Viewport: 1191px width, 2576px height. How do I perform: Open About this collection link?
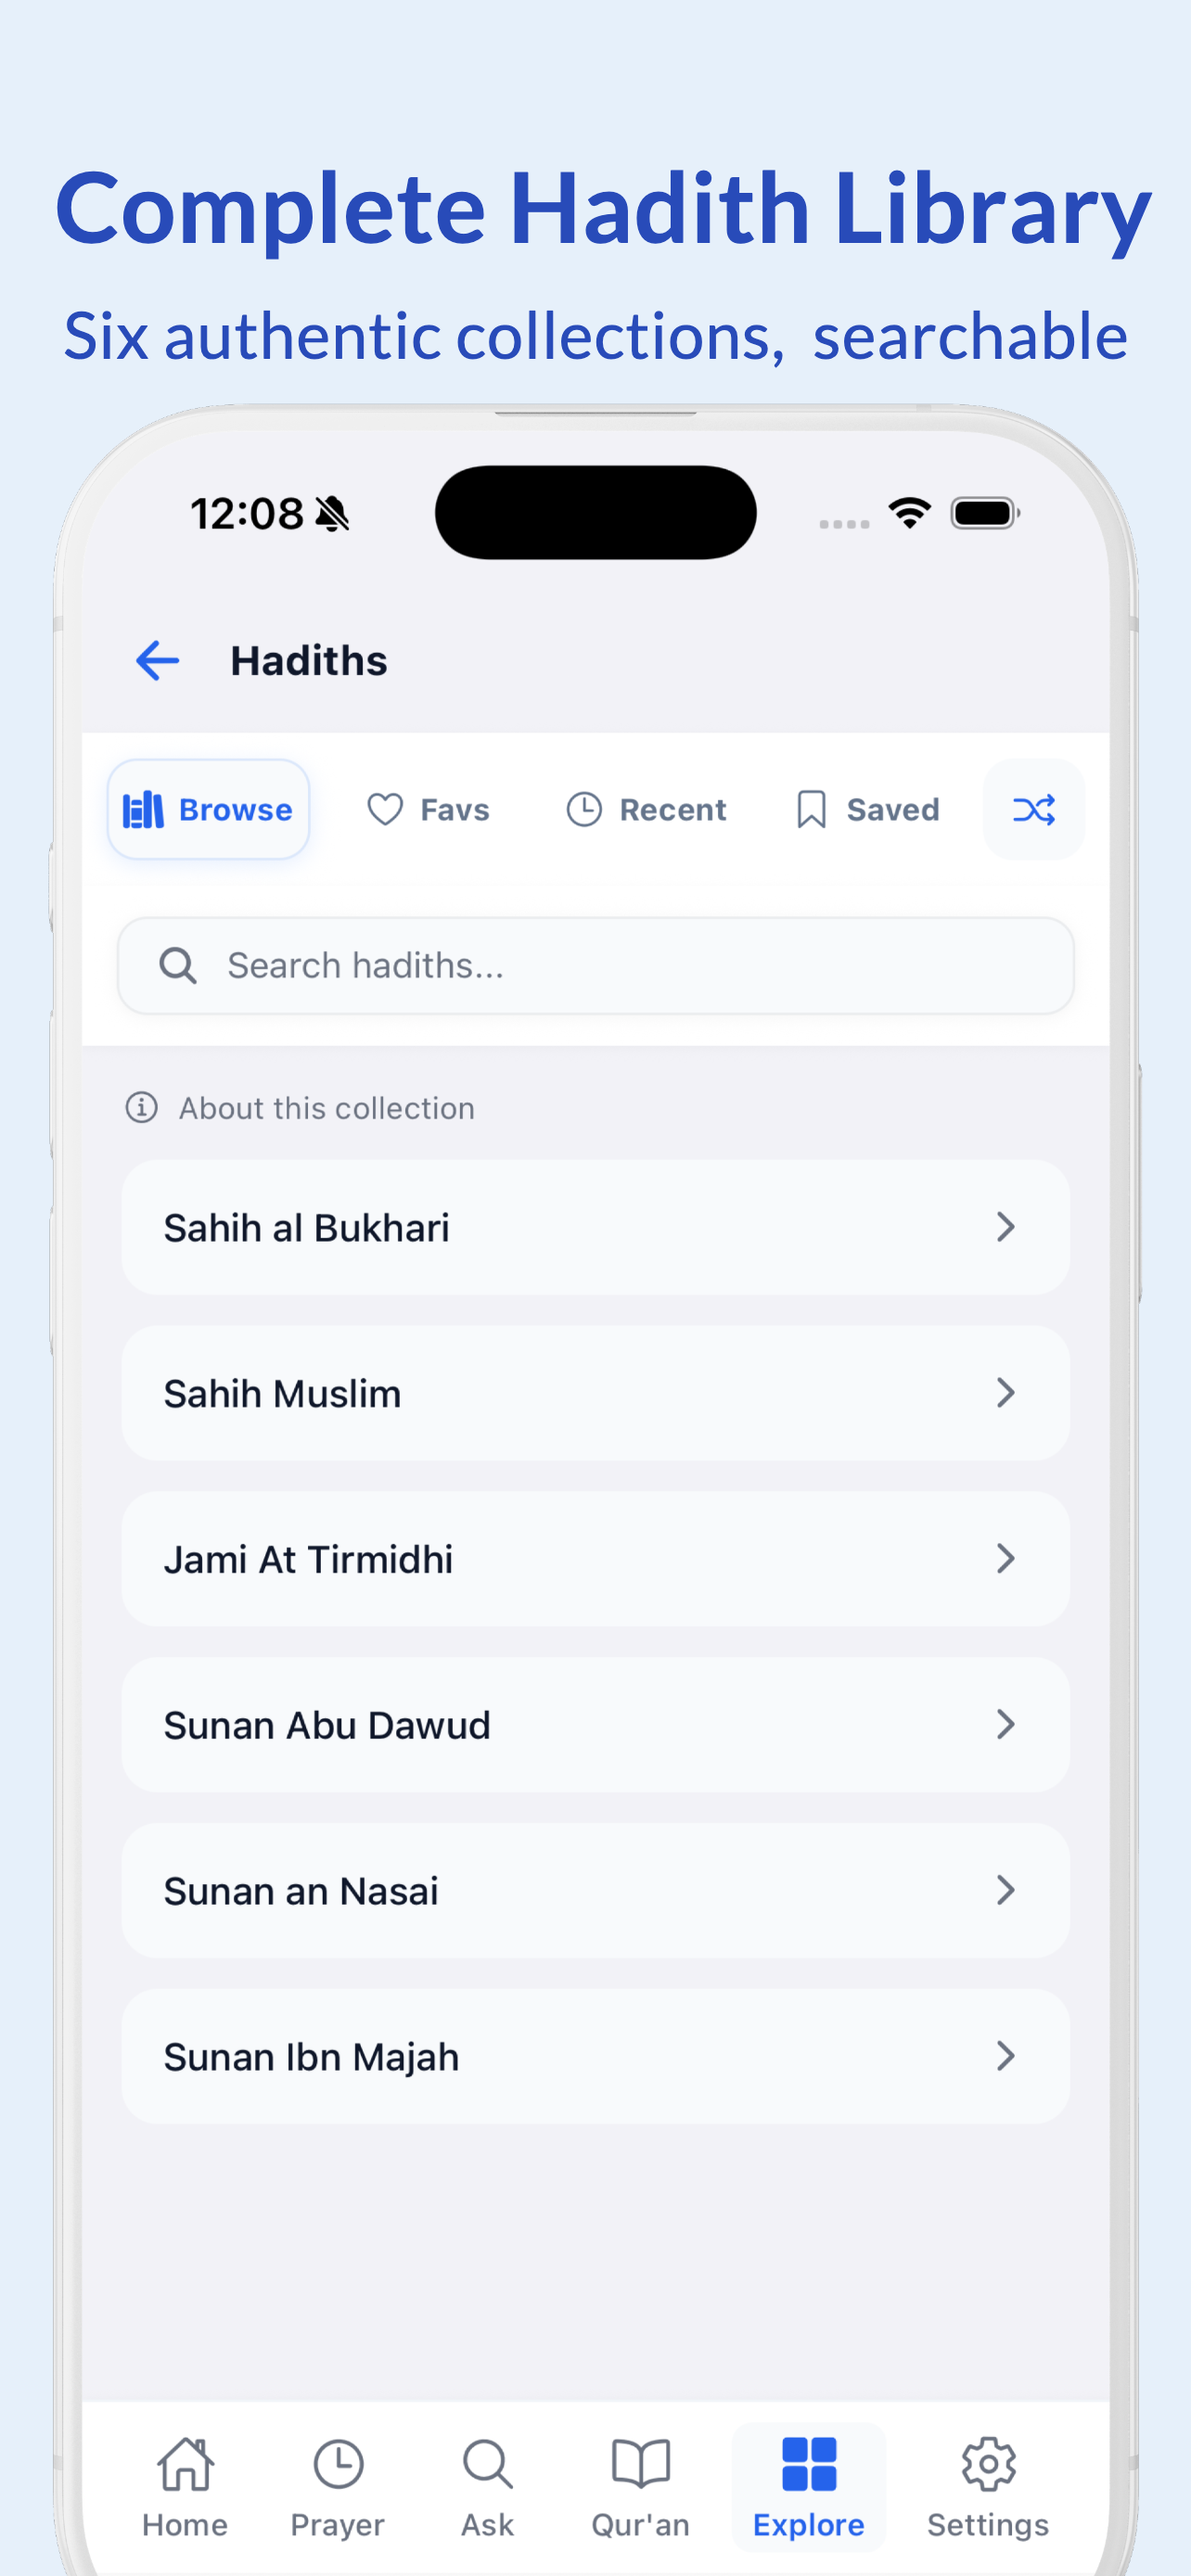(326, 1108)
